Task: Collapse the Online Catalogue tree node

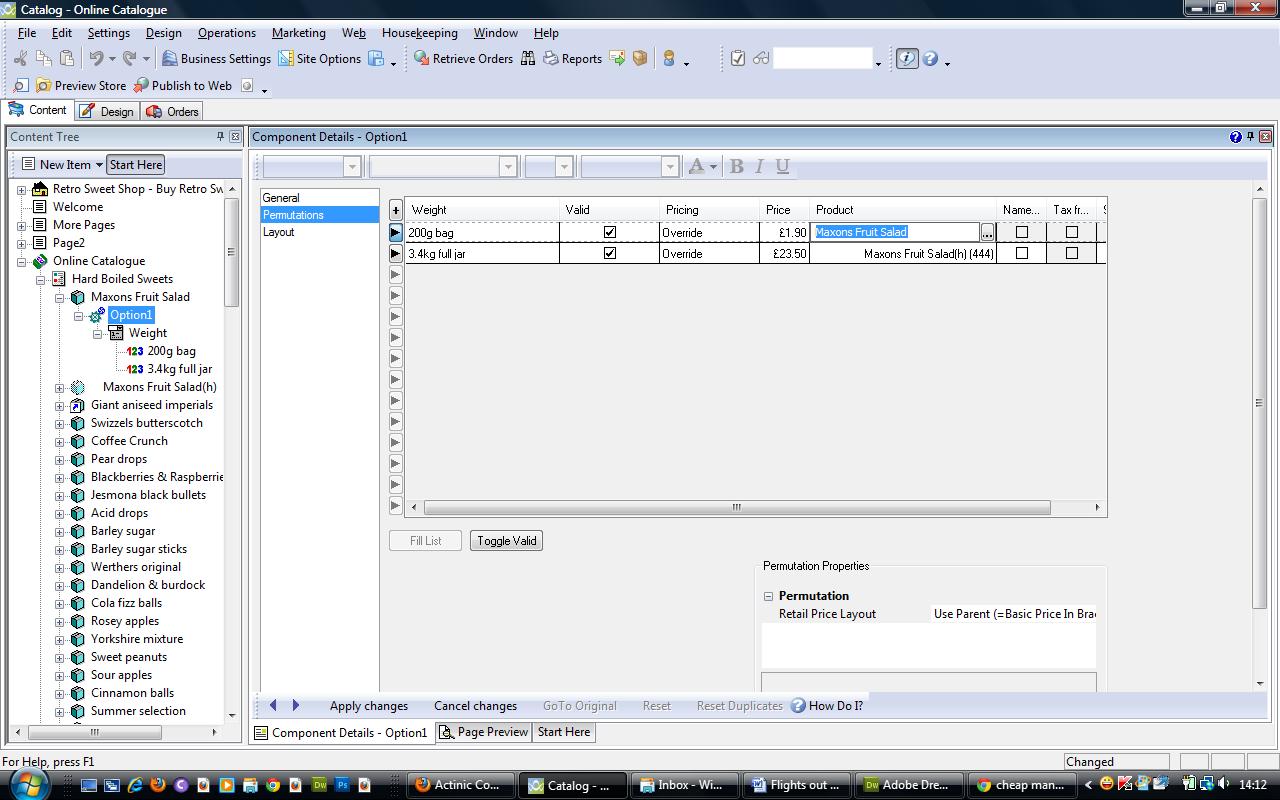Action: (22, 261)
